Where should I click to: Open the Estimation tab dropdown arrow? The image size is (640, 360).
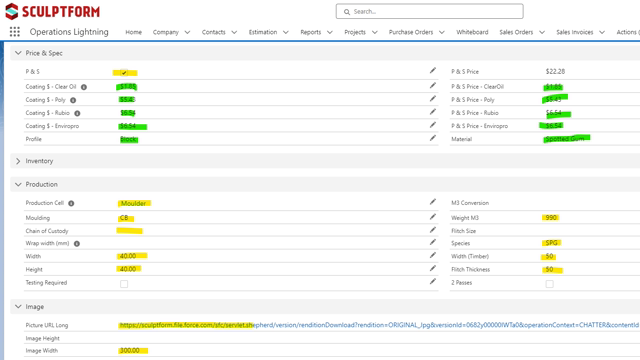click(x=286, y=32)
